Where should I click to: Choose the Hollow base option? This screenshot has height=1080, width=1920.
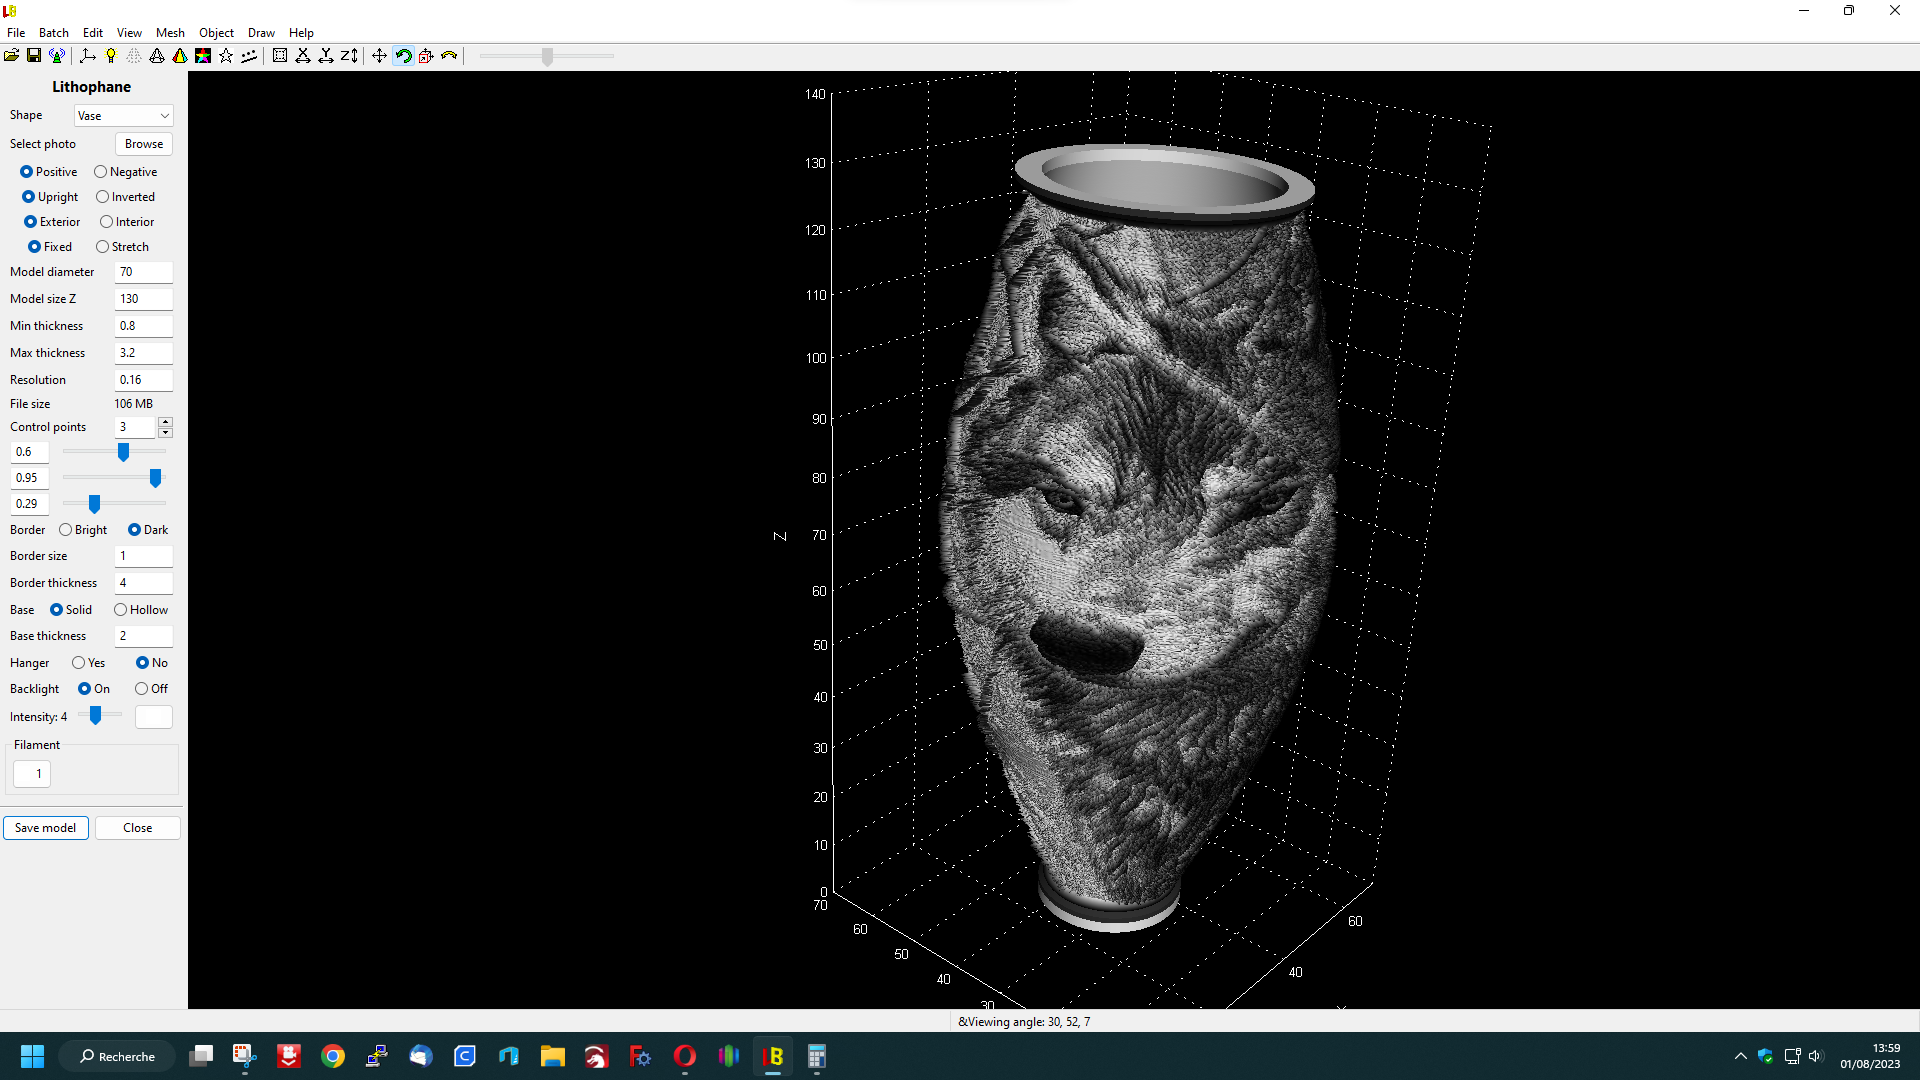tap(121, 610)
